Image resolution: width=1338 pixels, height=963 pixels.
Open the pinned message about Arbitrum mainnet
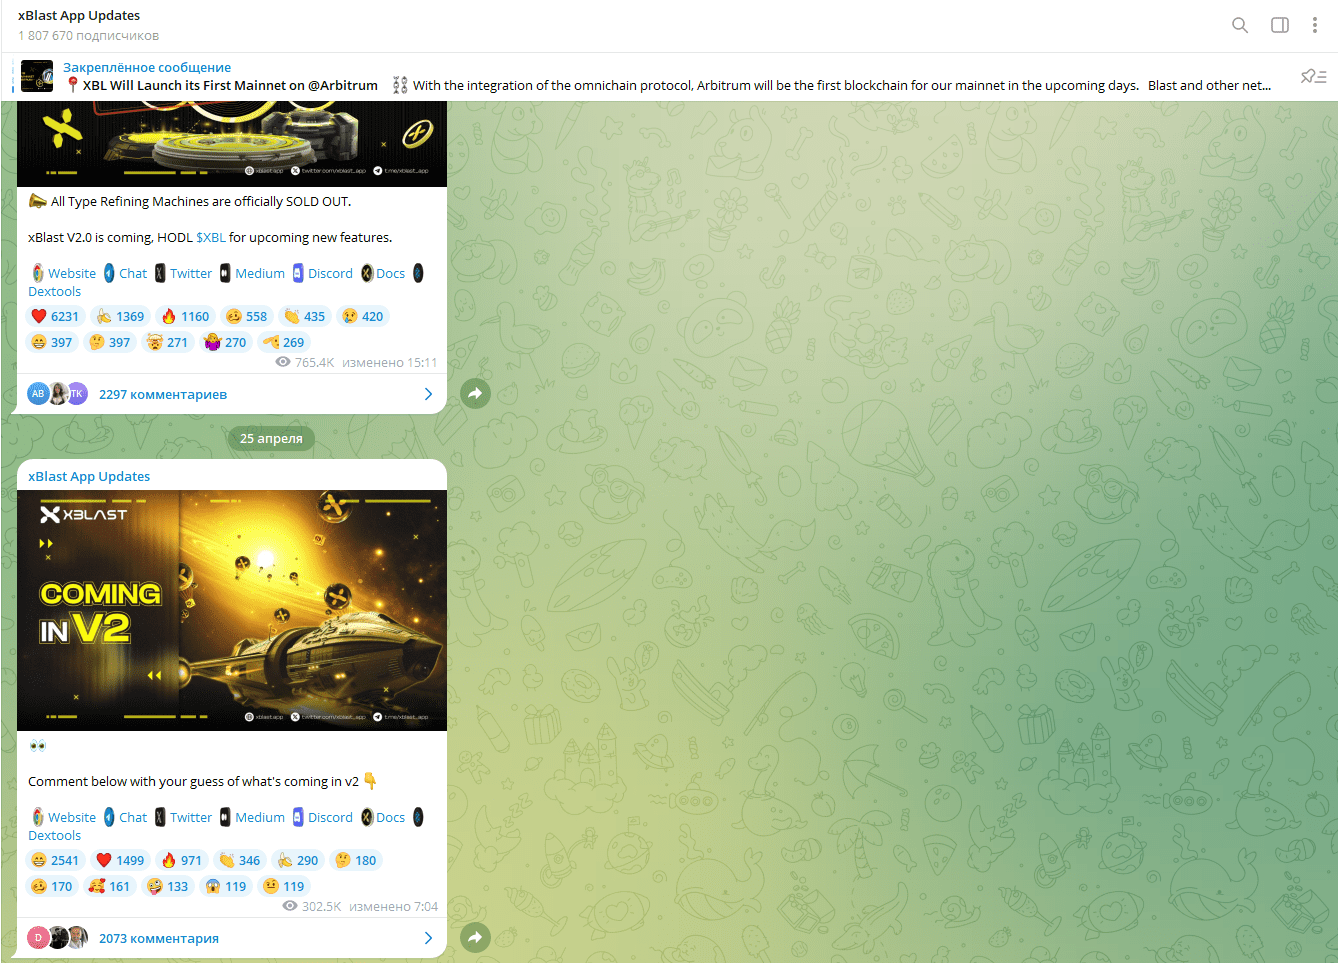[x=668, y=76]
